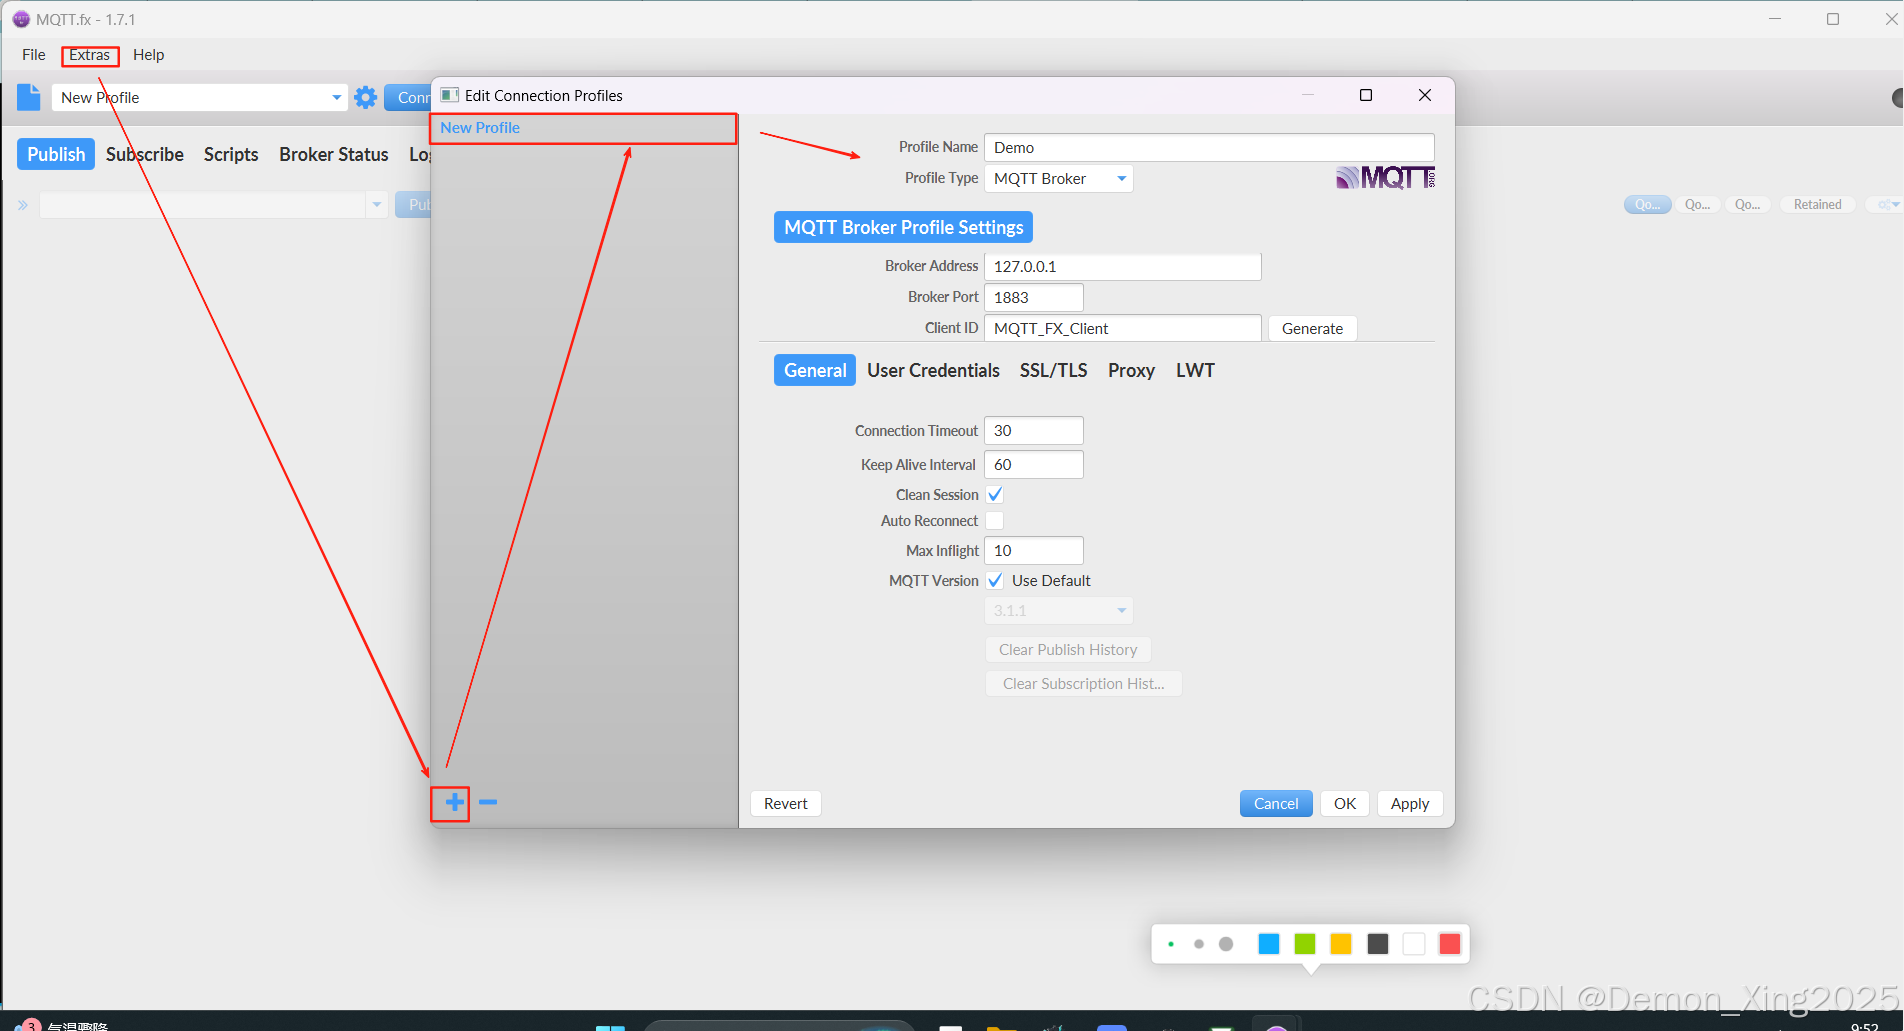Toggle the MQTT Version Use Default checkbox
The width and height of the screenshot is (1904, 1031).
pos(995,581)
